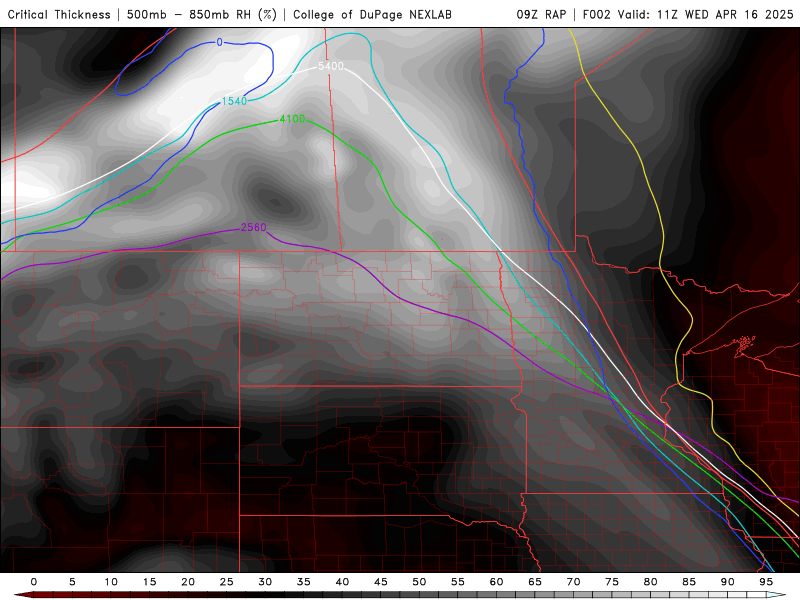Click the 5400 contour label
The width and height of the screenshot is (800, 600).
(331, 66)
